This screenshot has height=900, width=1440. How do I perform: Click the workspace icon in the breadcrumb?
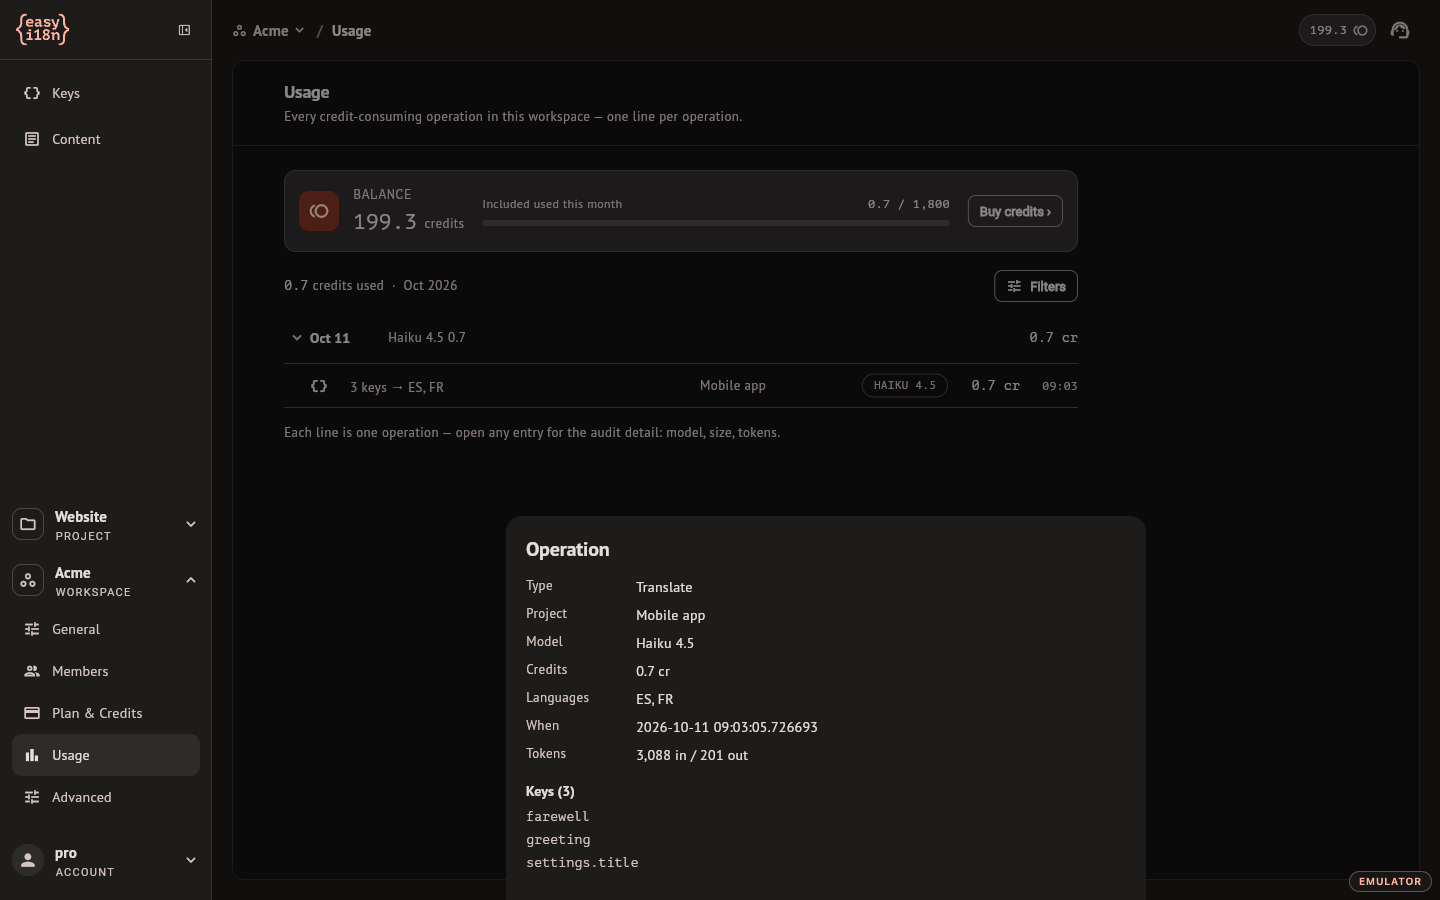pyautogui.click(x=239, y=31)
